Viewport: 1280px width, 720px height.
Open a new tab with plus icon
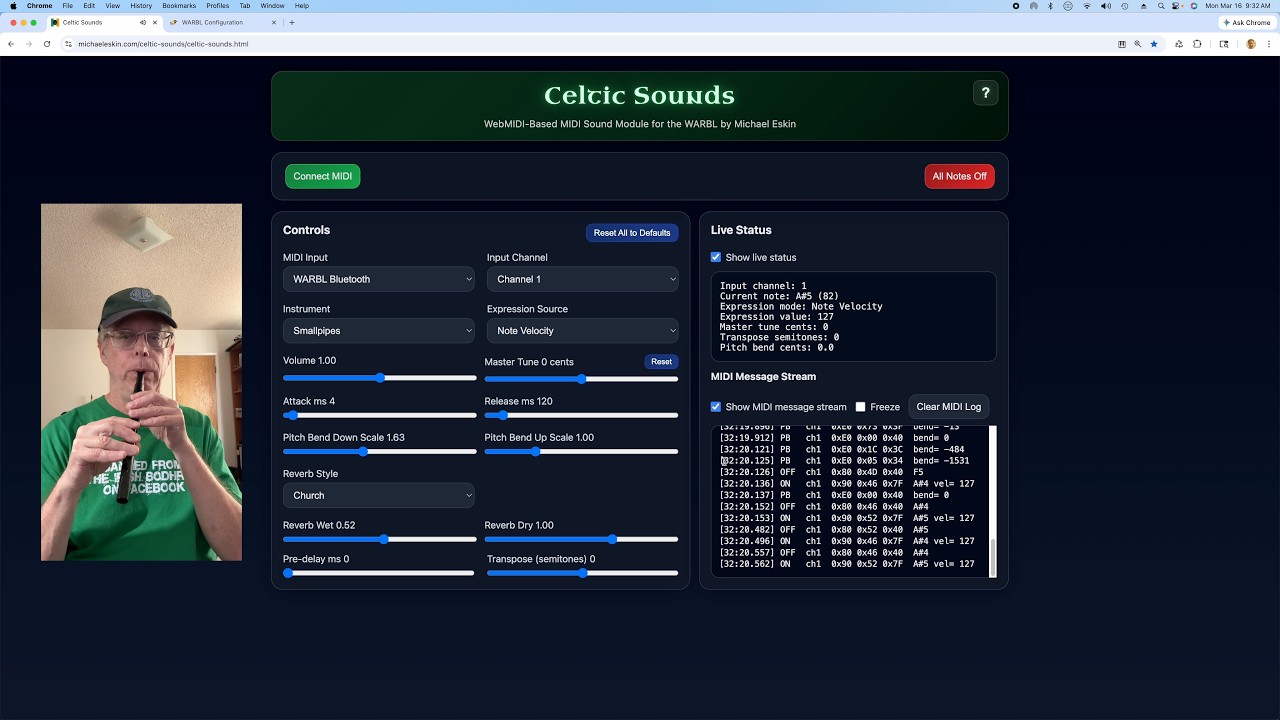click(292, 22)
